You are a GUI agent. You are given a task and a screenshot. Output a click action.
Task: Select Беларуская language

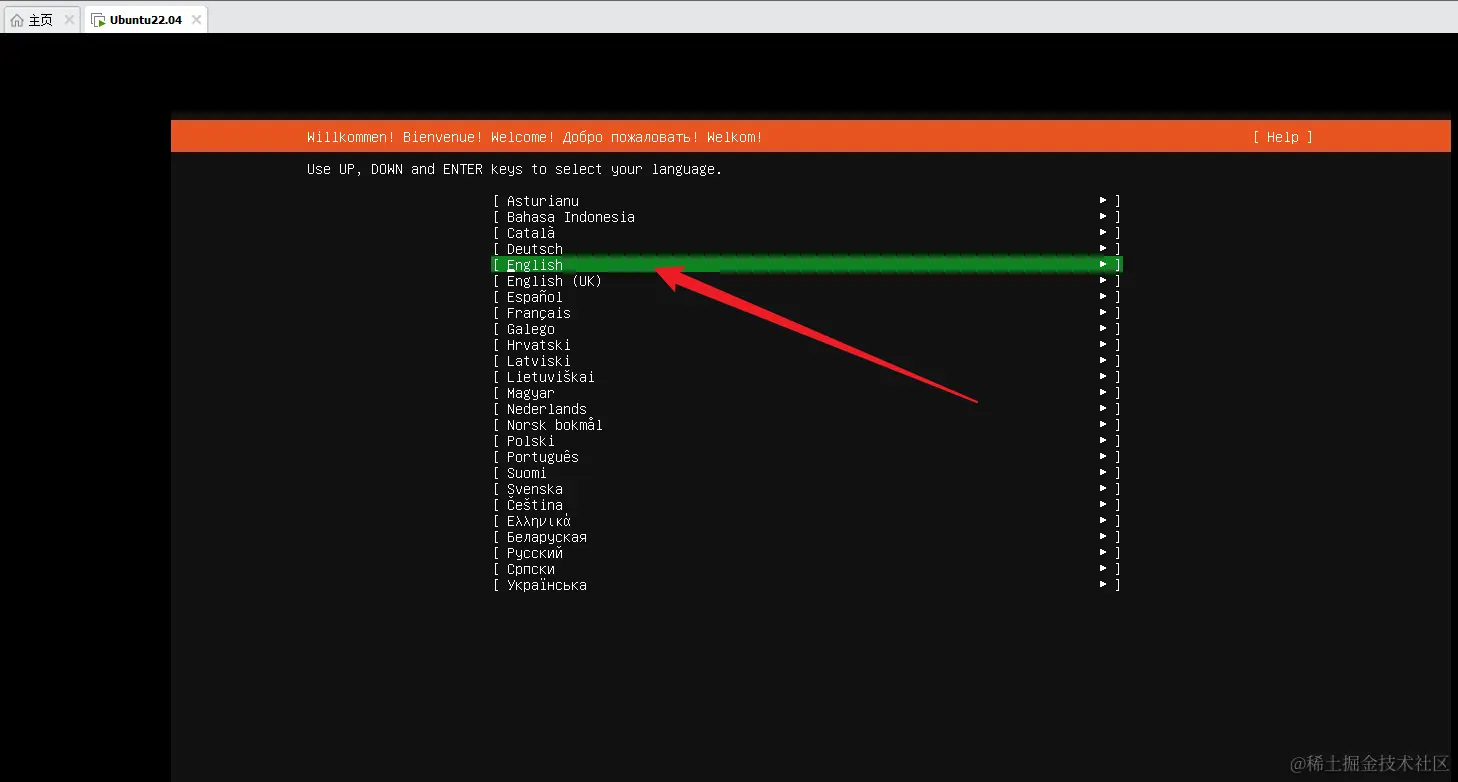807,537
